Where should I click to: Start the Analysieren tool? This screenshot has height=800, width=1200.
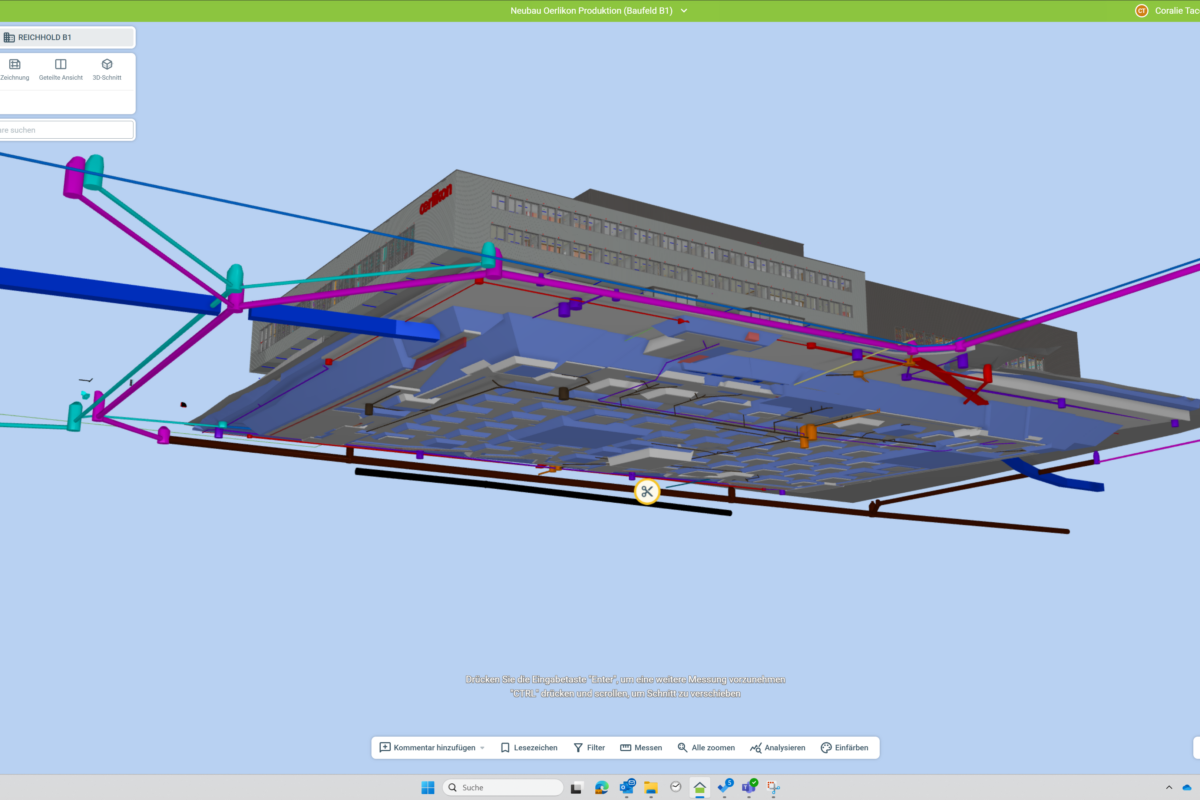777,748
